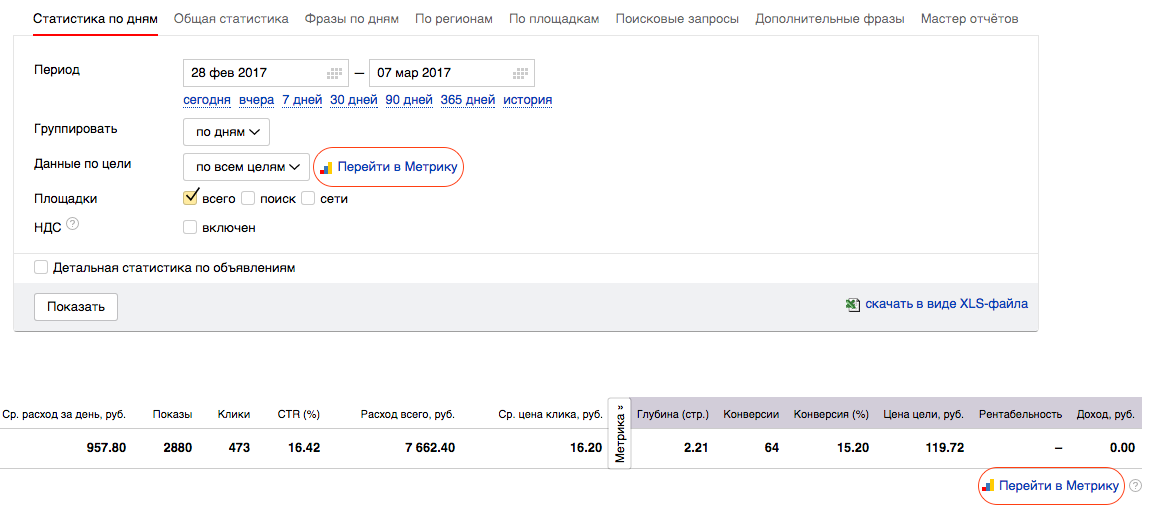Click the «сегодня» period link
Screen dimensions: 1151x511
(x=207, y=100)
